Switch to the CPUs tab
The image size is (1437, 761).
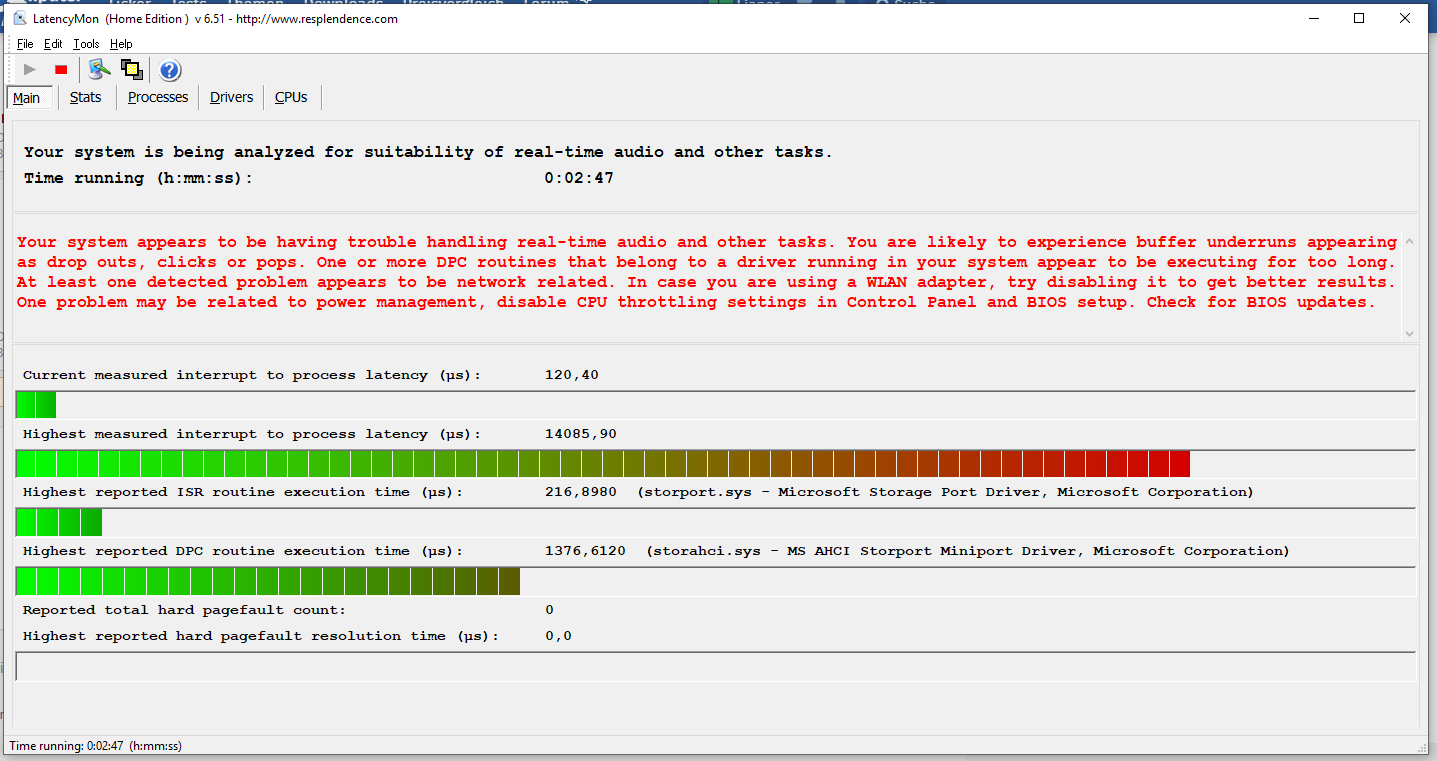291,97
